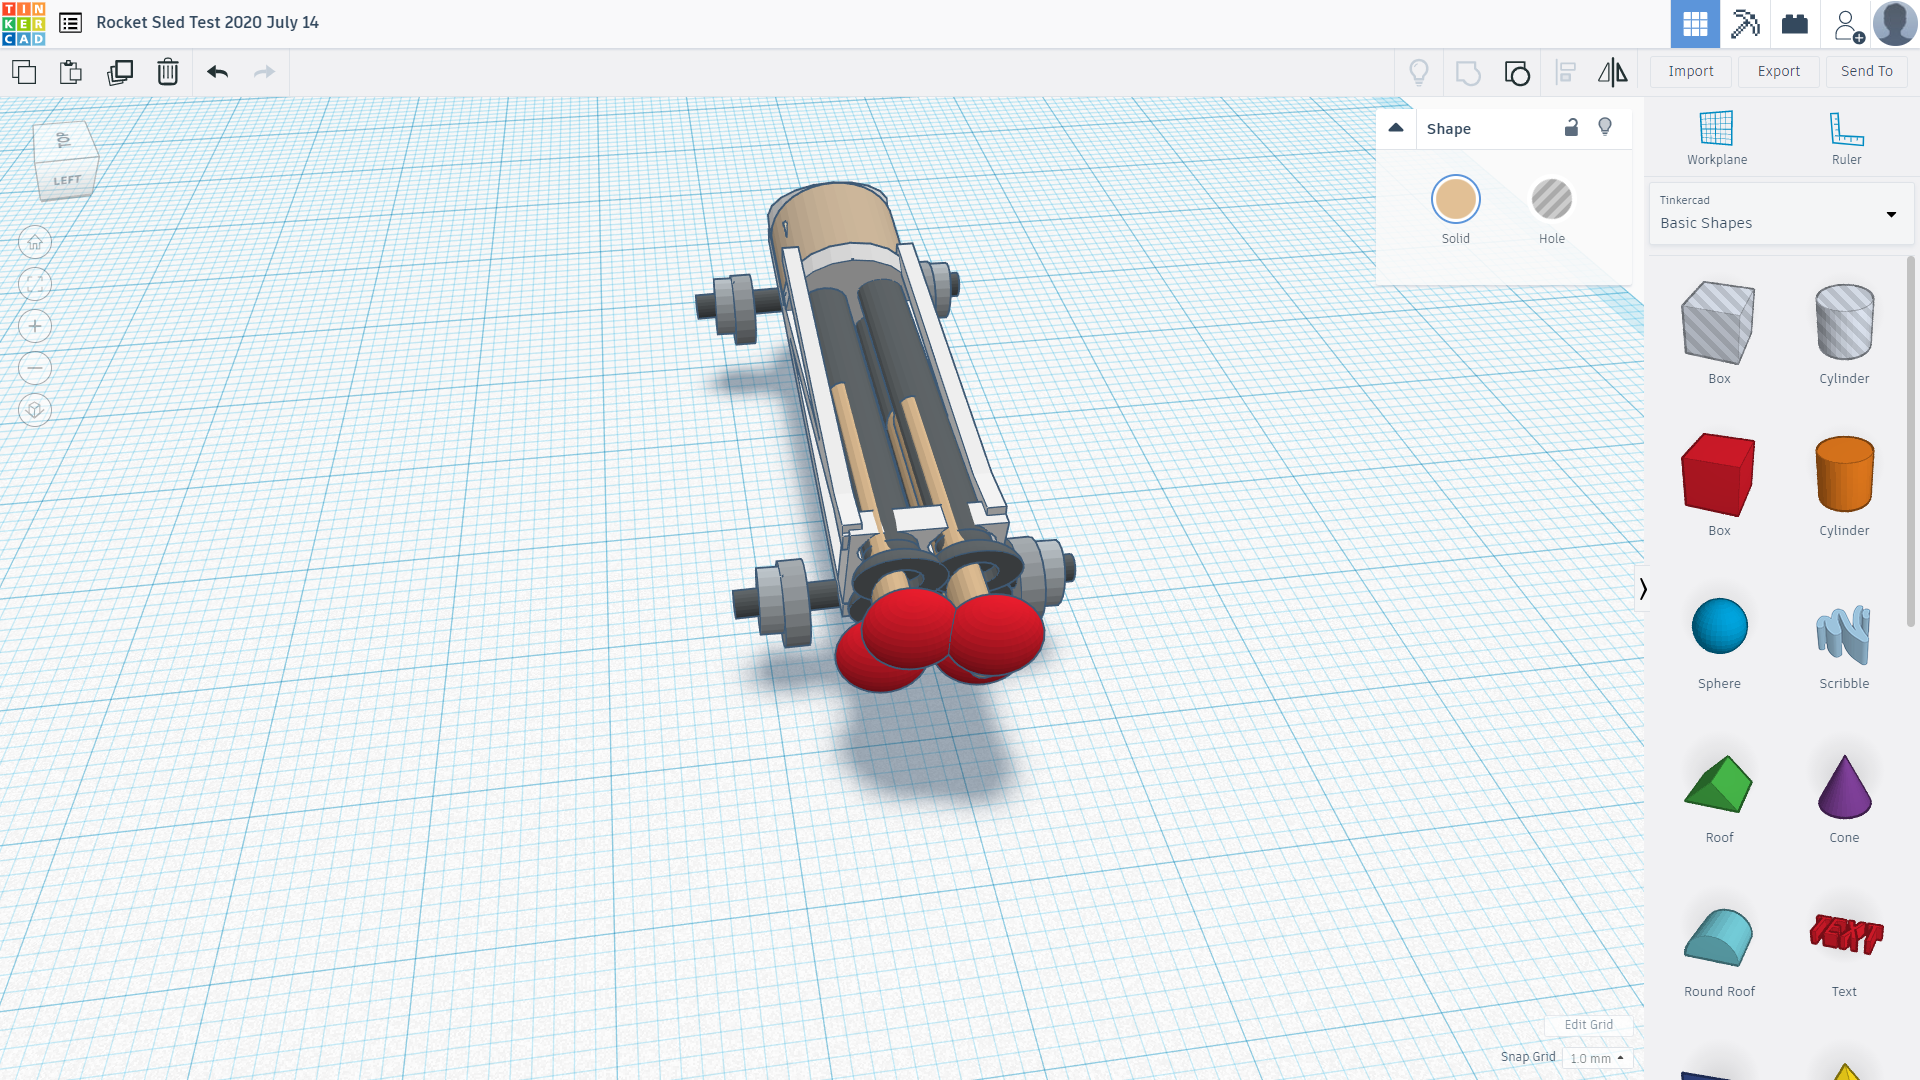The image size is (1920, 1080).
Task: Click the Align tool icon
Action: click(x=1566, y=72)
